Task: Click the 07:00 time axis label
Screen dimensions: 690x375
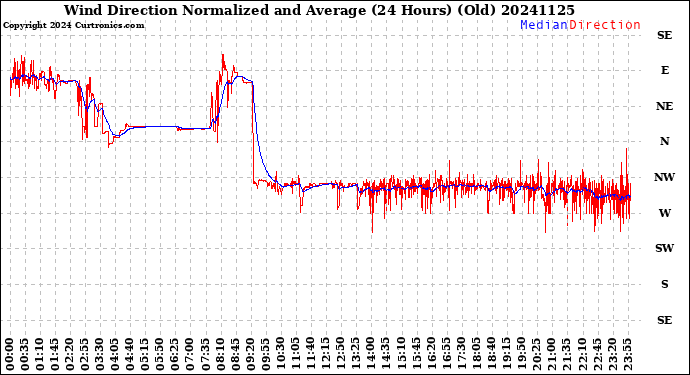Action: tap(190, 354)
